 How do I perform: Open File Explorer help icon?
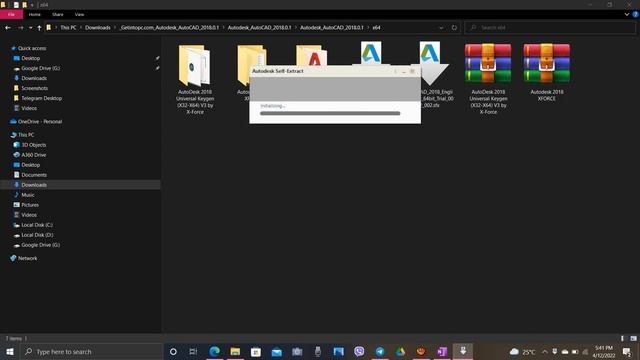click(636, 14)
